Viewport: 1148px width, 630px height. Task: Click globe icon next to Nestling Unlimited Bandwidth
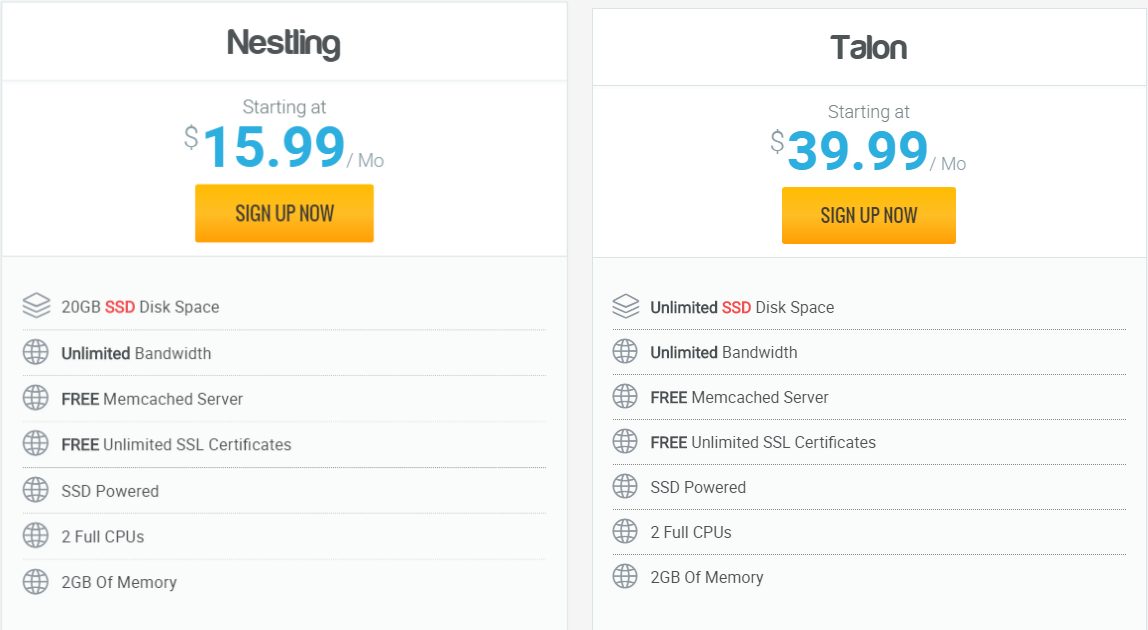(x=36, y=352)
